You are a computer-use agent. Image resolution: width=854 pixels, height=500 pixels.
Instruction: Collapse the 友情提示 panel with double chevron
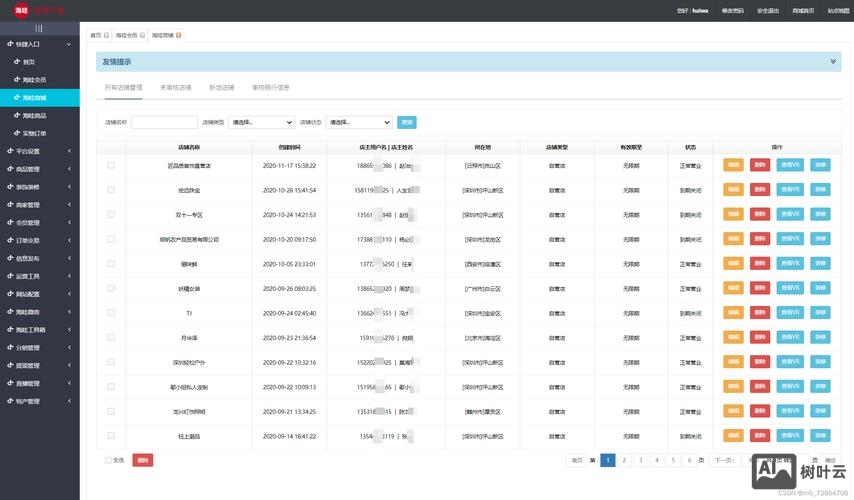(834, 61)
